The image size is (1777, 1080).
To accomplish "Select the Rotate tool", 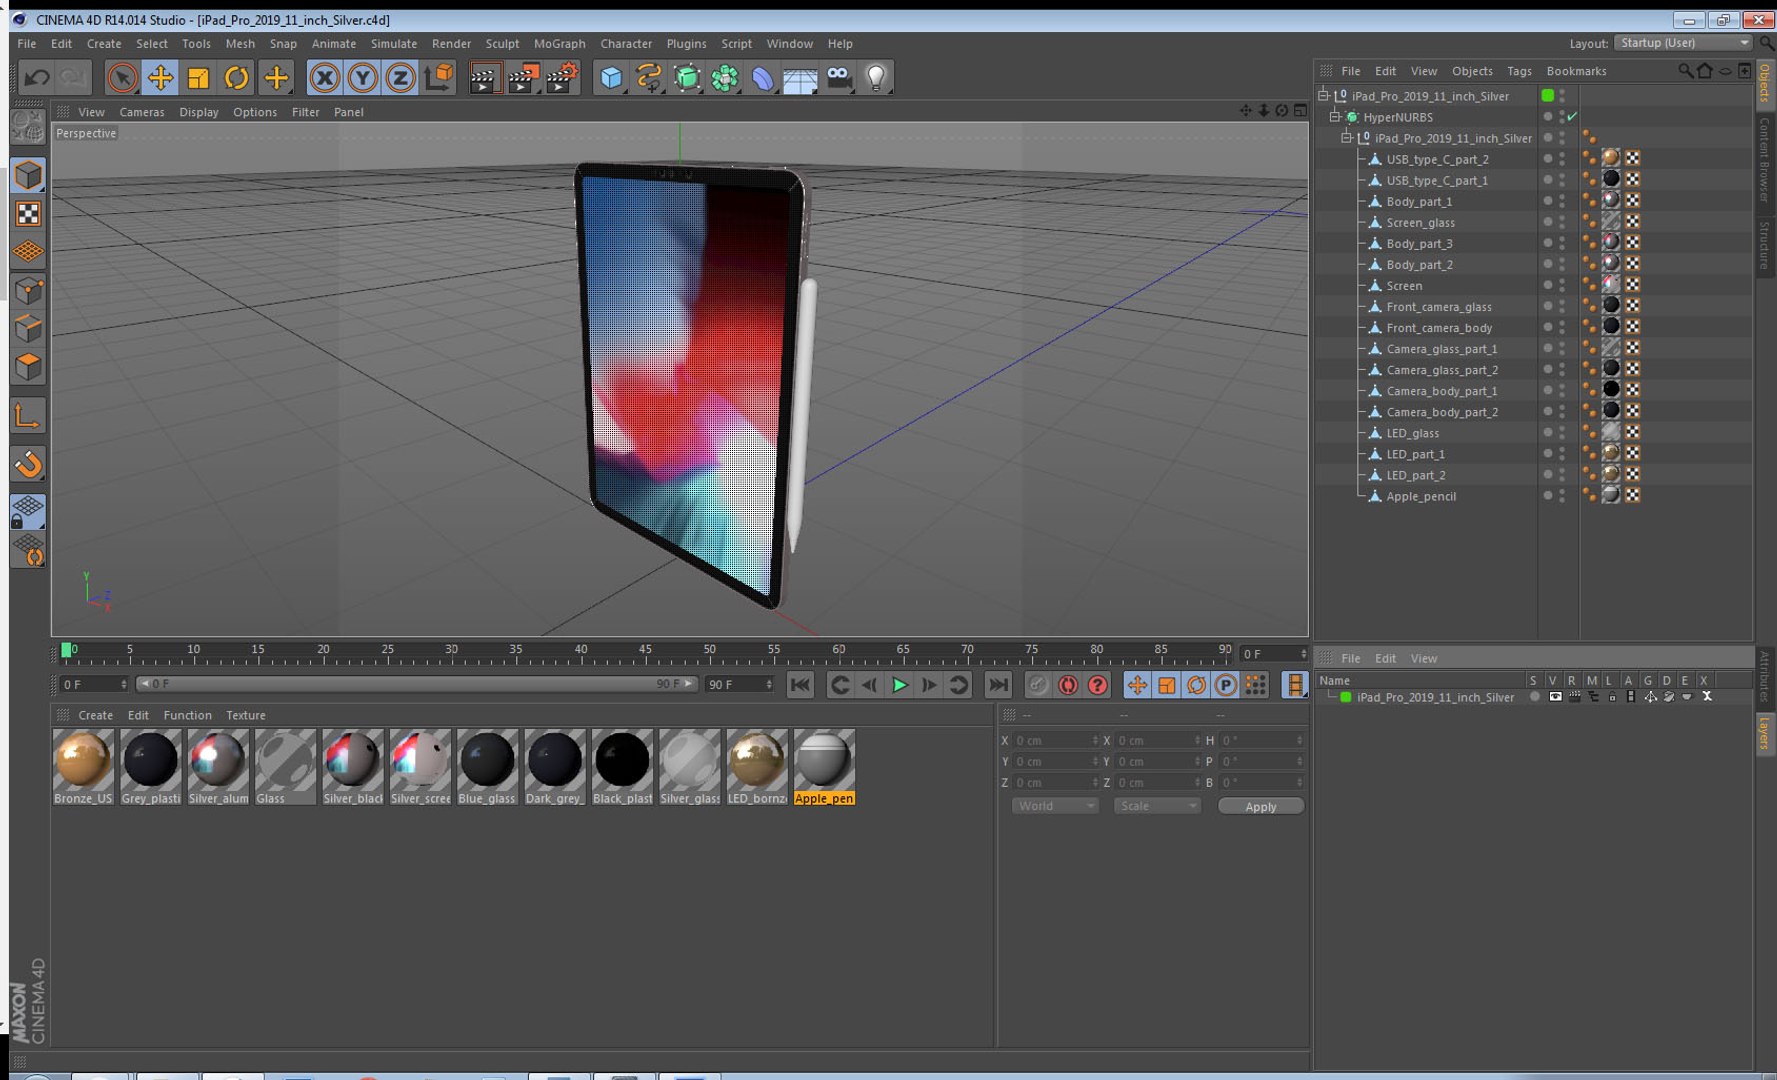I will [236, 77].
